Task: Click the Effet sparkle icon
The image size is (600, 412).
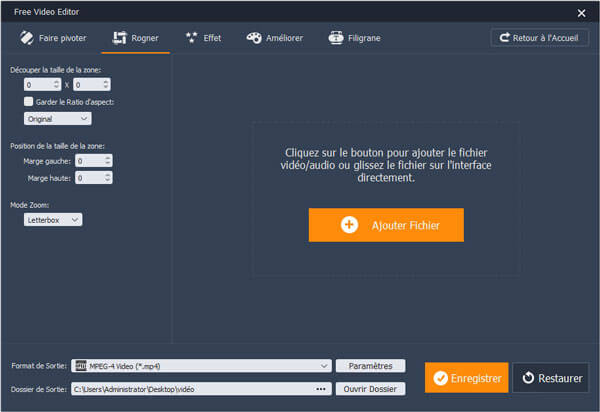Action: point(190,39)
